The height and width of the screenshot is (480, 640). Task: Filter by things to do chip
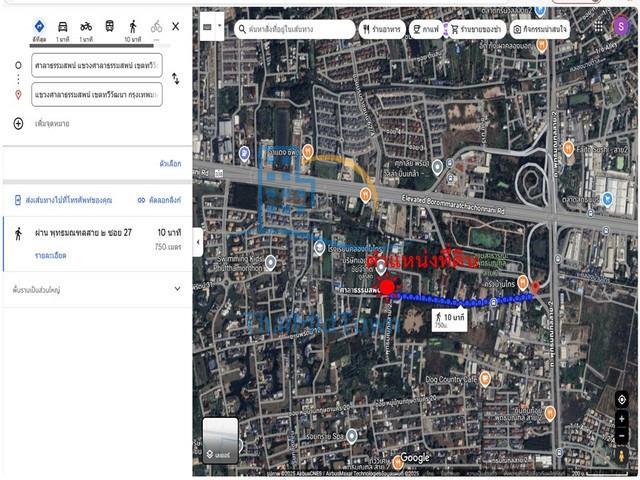[x=540, y=29]
